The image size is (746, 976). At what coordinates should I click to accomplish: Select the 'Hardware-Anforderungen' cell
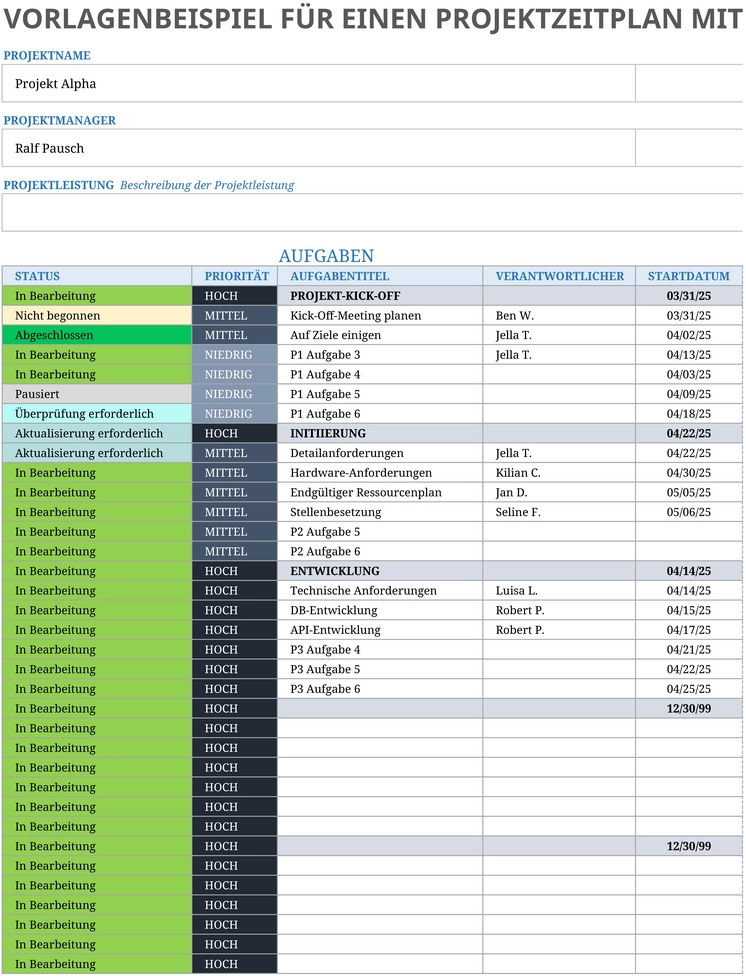pos(380,473)
